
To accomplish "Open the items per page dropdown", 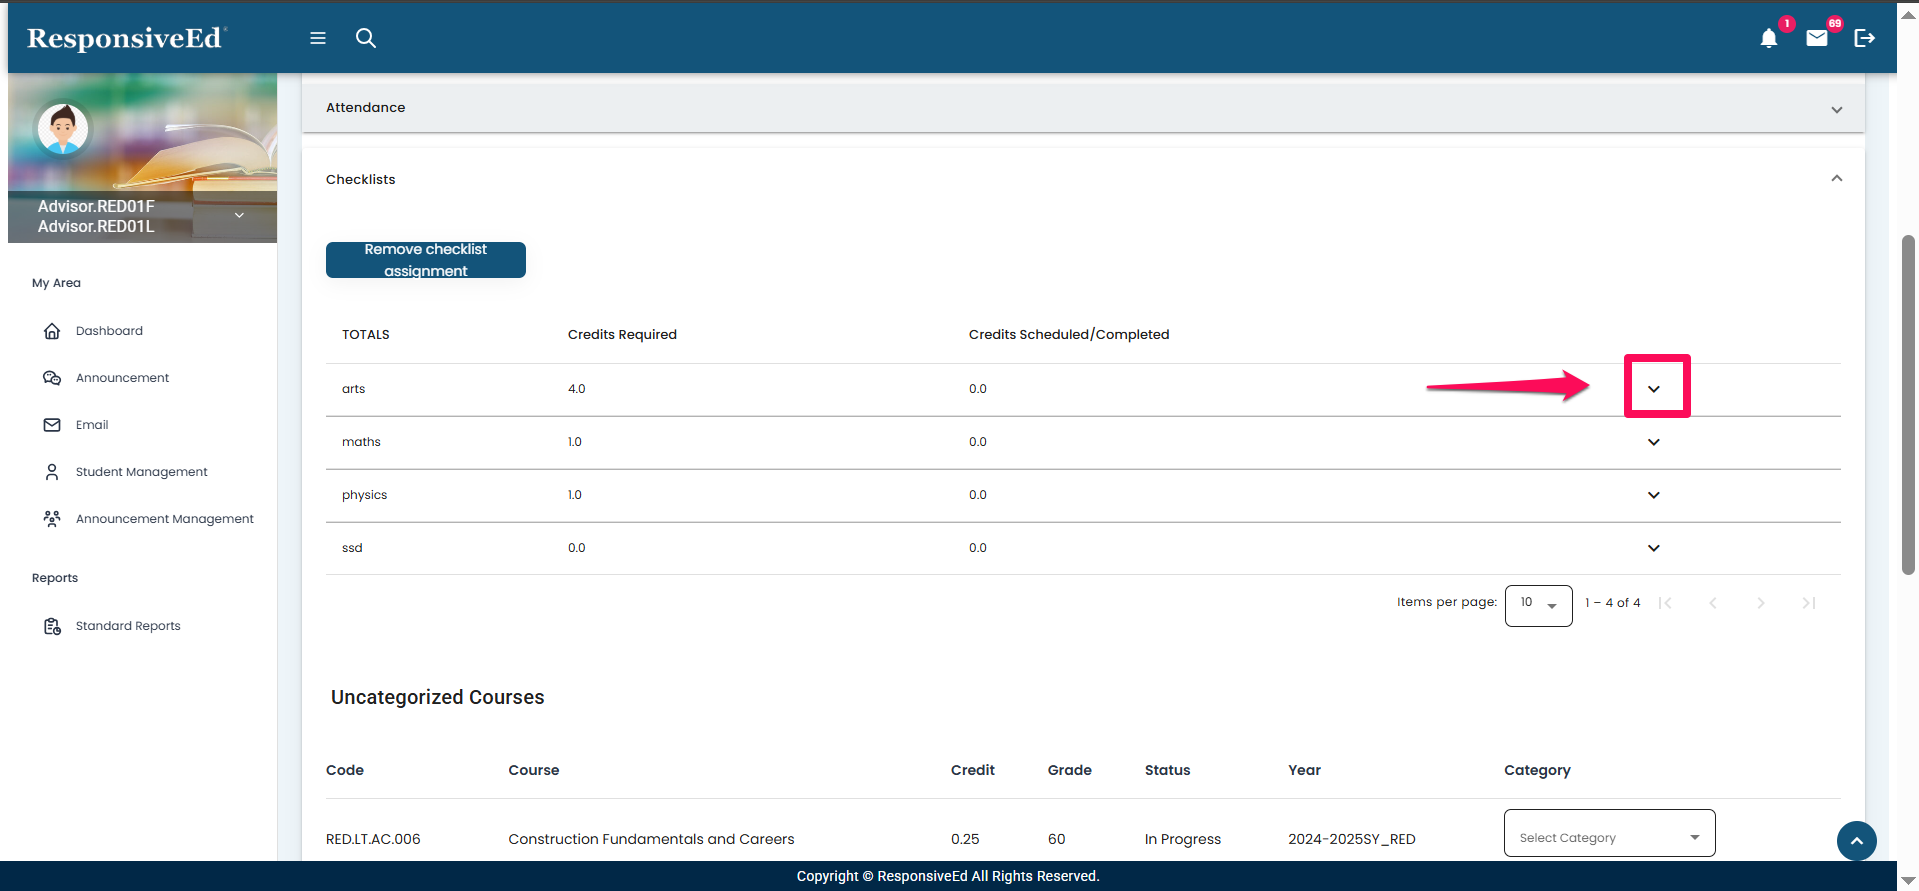I will [1538, 604].
